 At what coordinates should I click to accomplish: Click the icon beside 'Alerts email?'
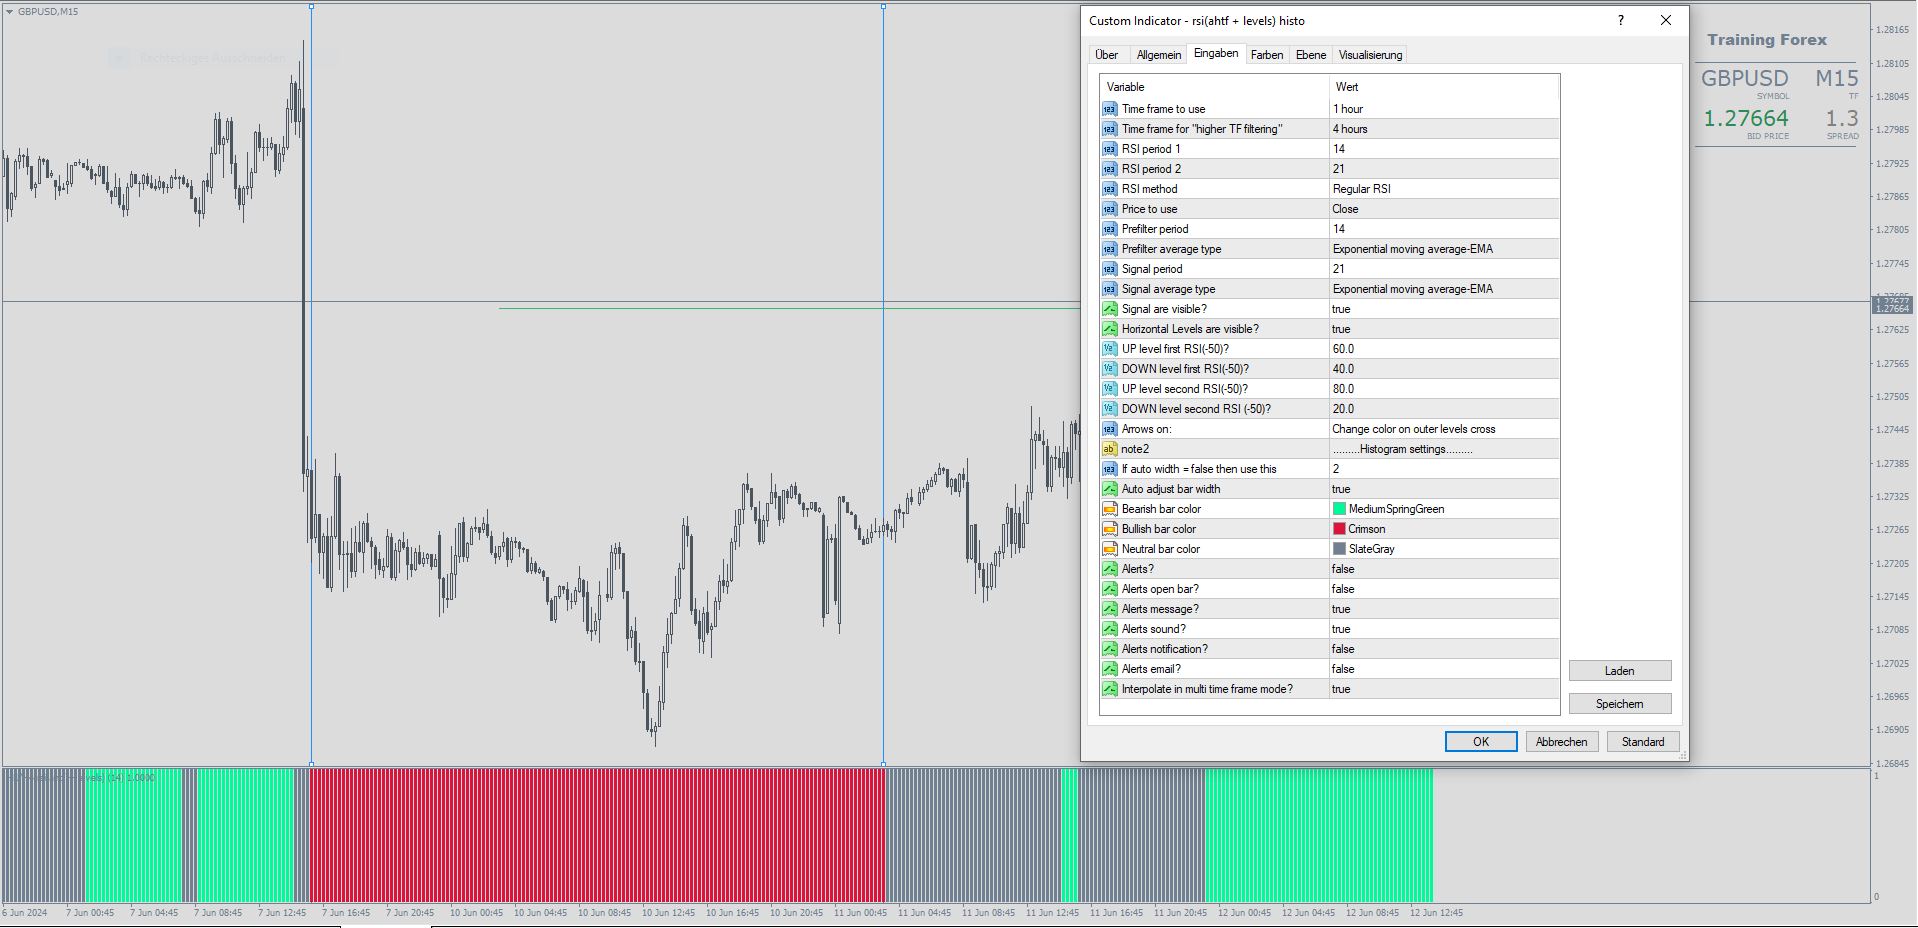[x=1109, y=669]
